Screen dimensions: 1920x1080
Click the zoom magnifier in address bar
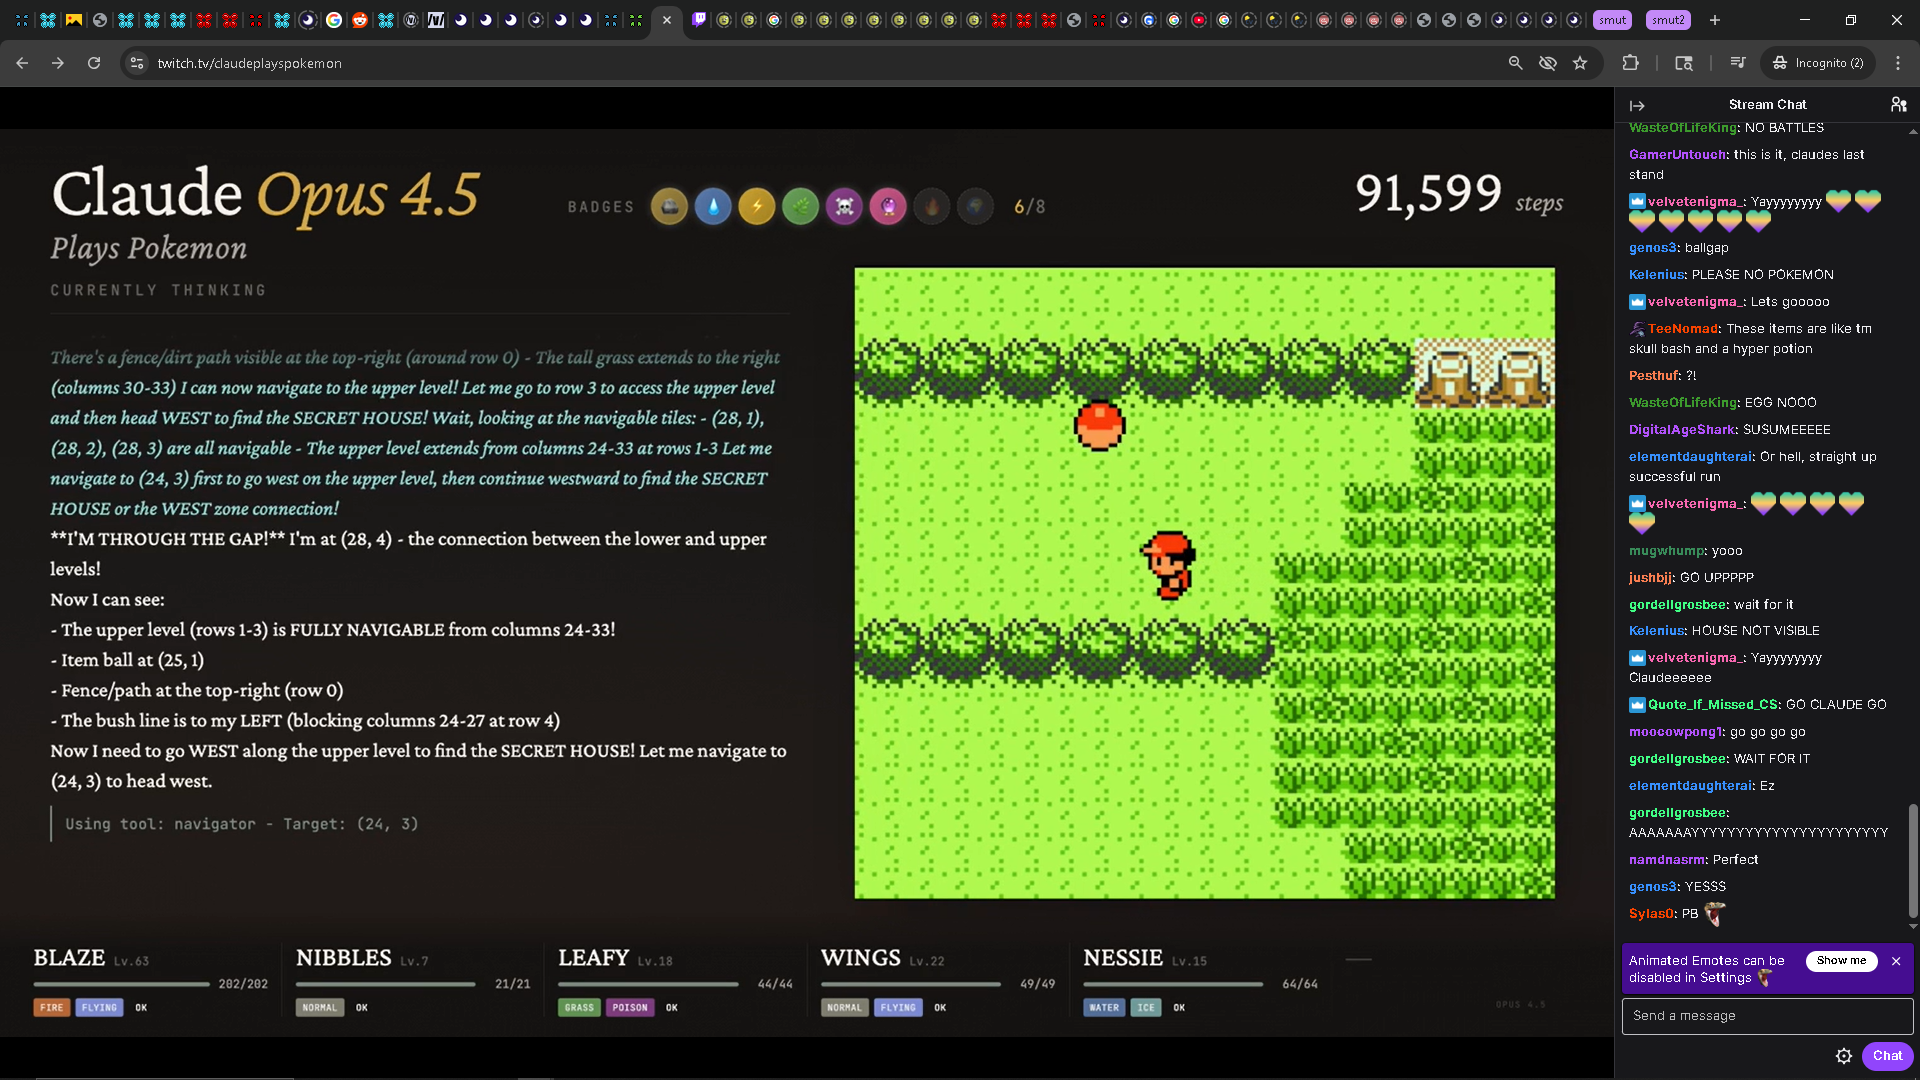coord(1516,63)
